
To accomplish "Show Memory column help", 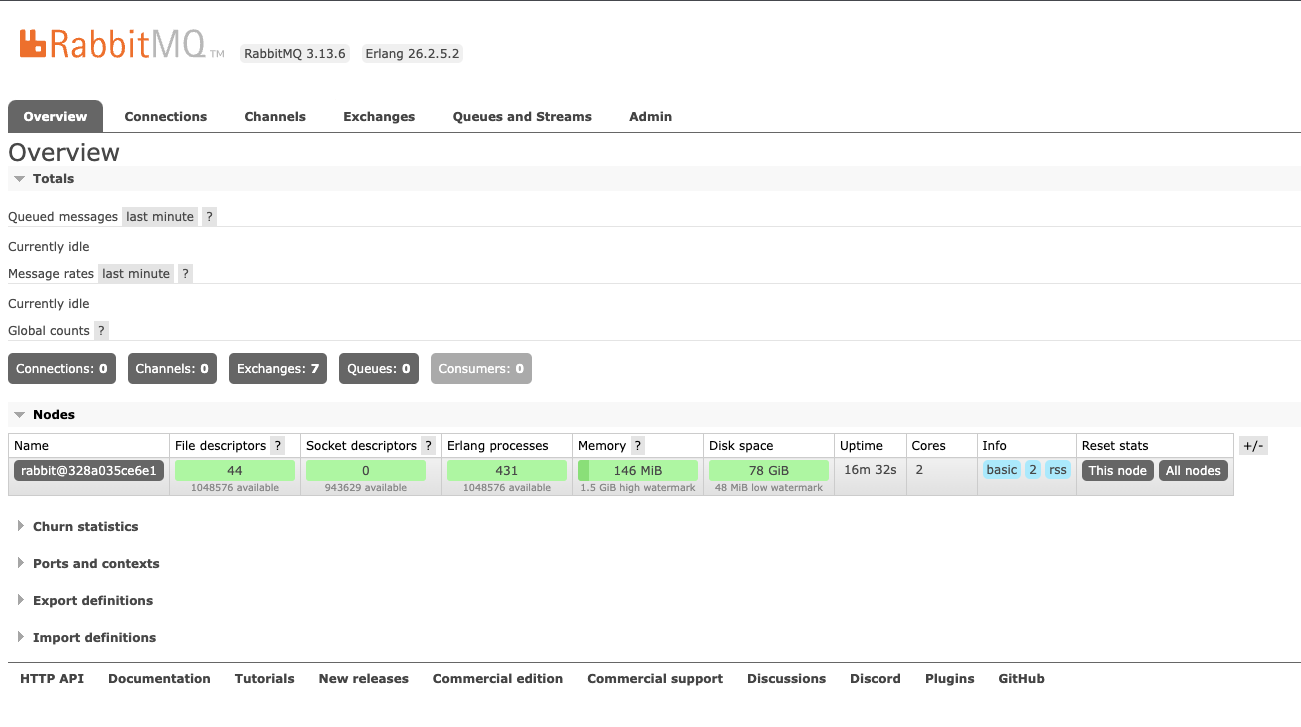I will coord(637,446).
